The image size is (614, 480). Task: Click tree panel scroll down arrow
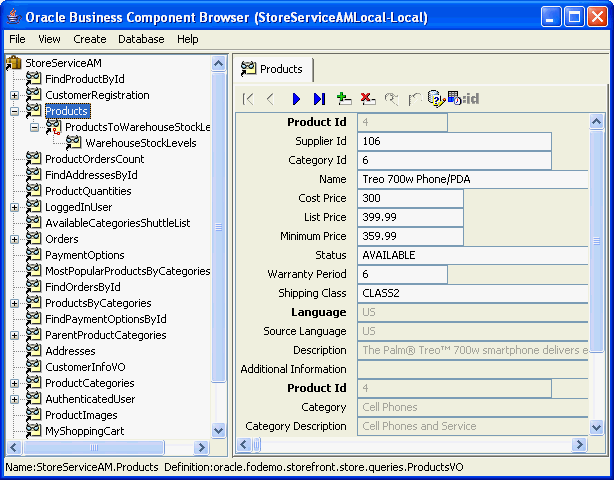click(219, 431)
